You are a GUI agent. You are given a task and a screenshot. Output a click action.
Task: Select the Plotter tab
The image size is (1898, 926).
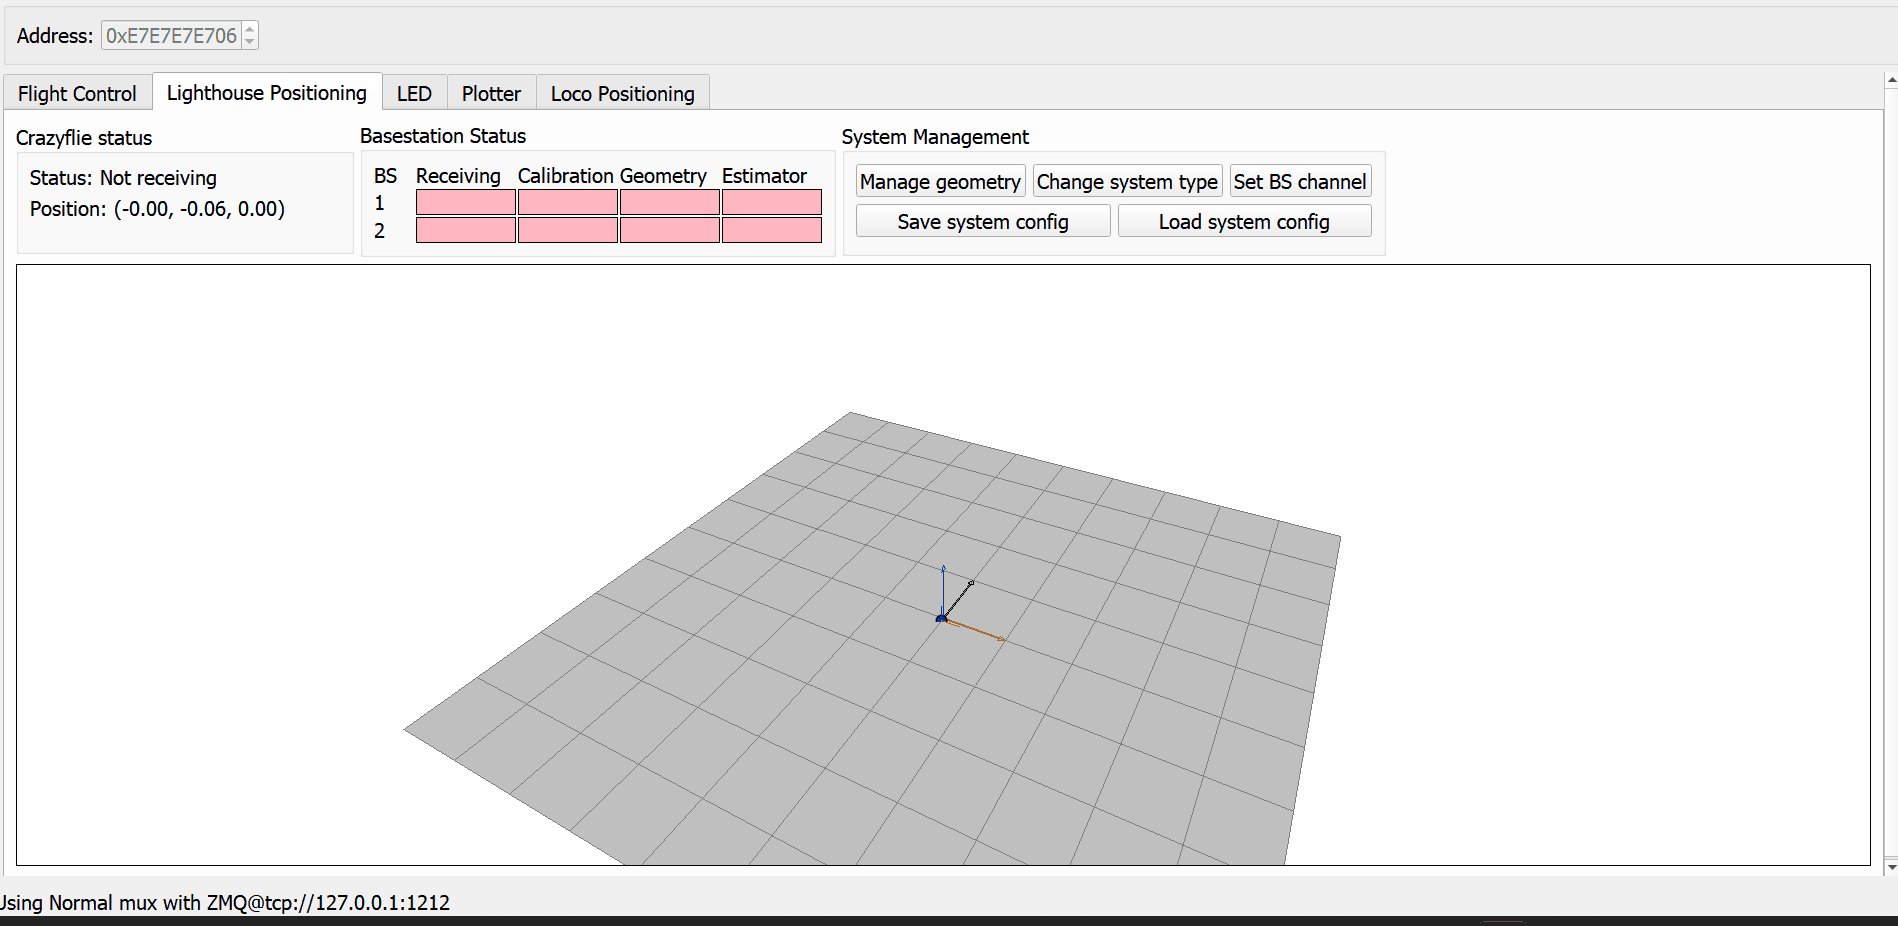(x=491, y=94)
